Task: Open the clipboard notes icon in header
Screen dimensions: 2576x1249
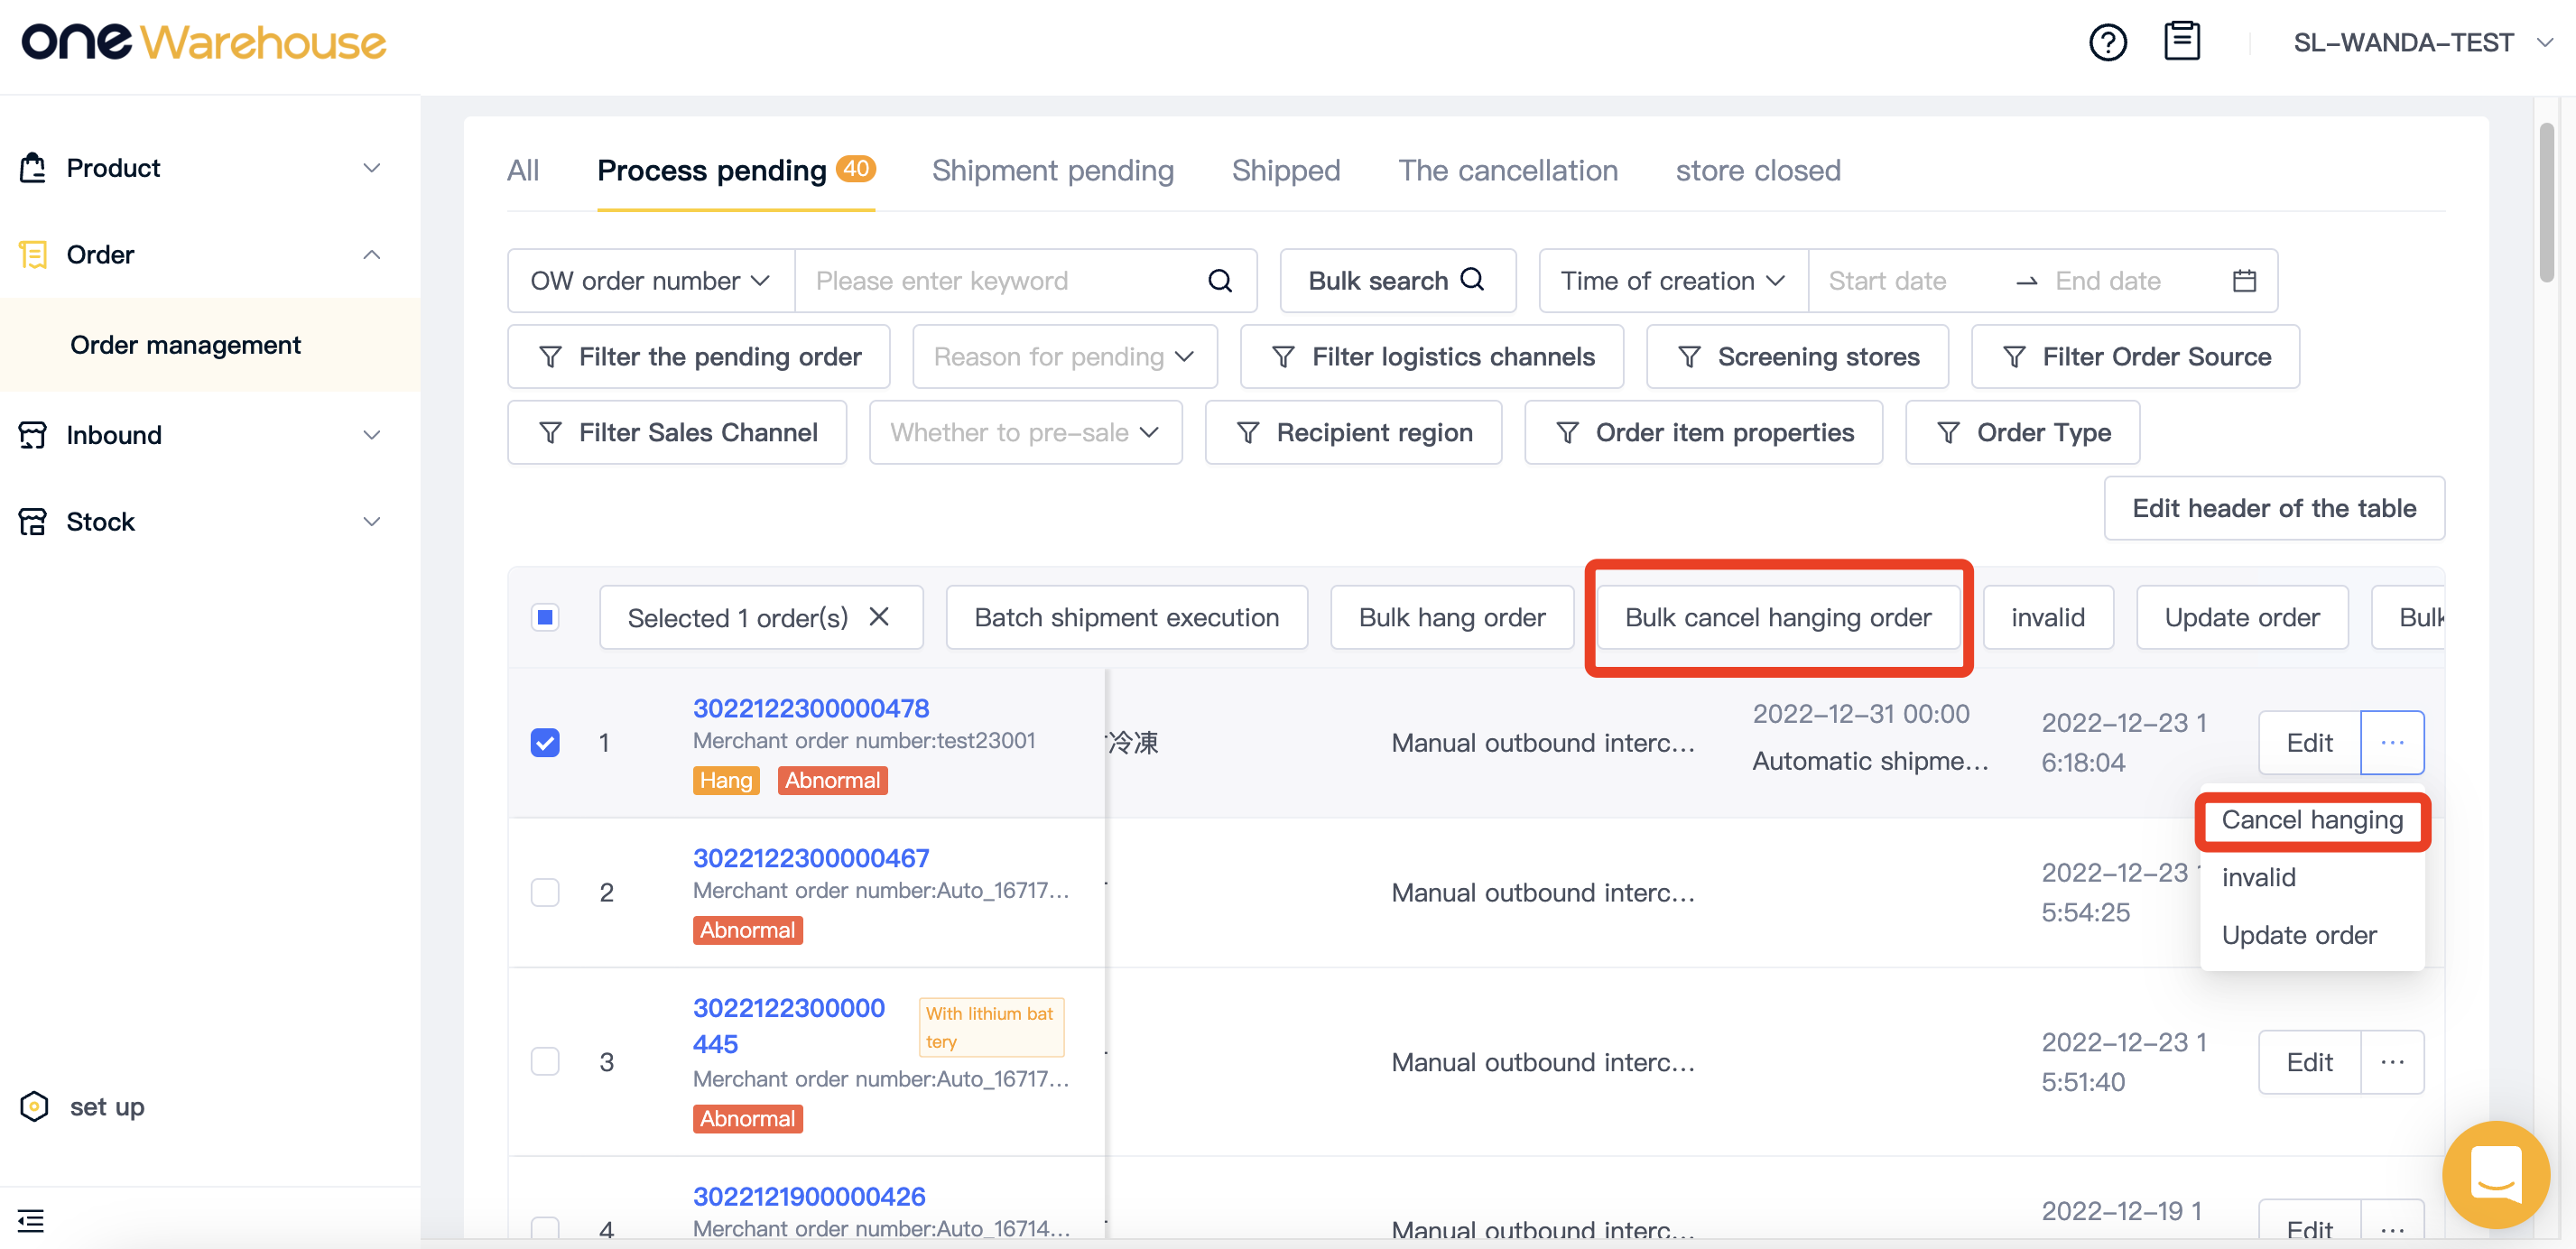Action: click(x=2181, y=42)
